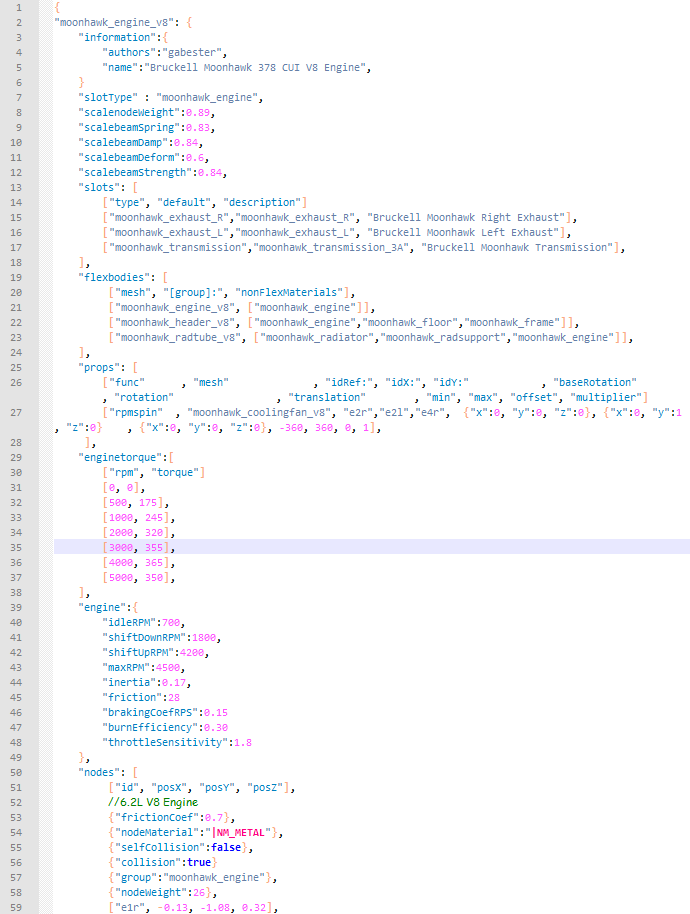Click "moonhawk_radtube_v8" mesh name

click(x=177, y=338)
